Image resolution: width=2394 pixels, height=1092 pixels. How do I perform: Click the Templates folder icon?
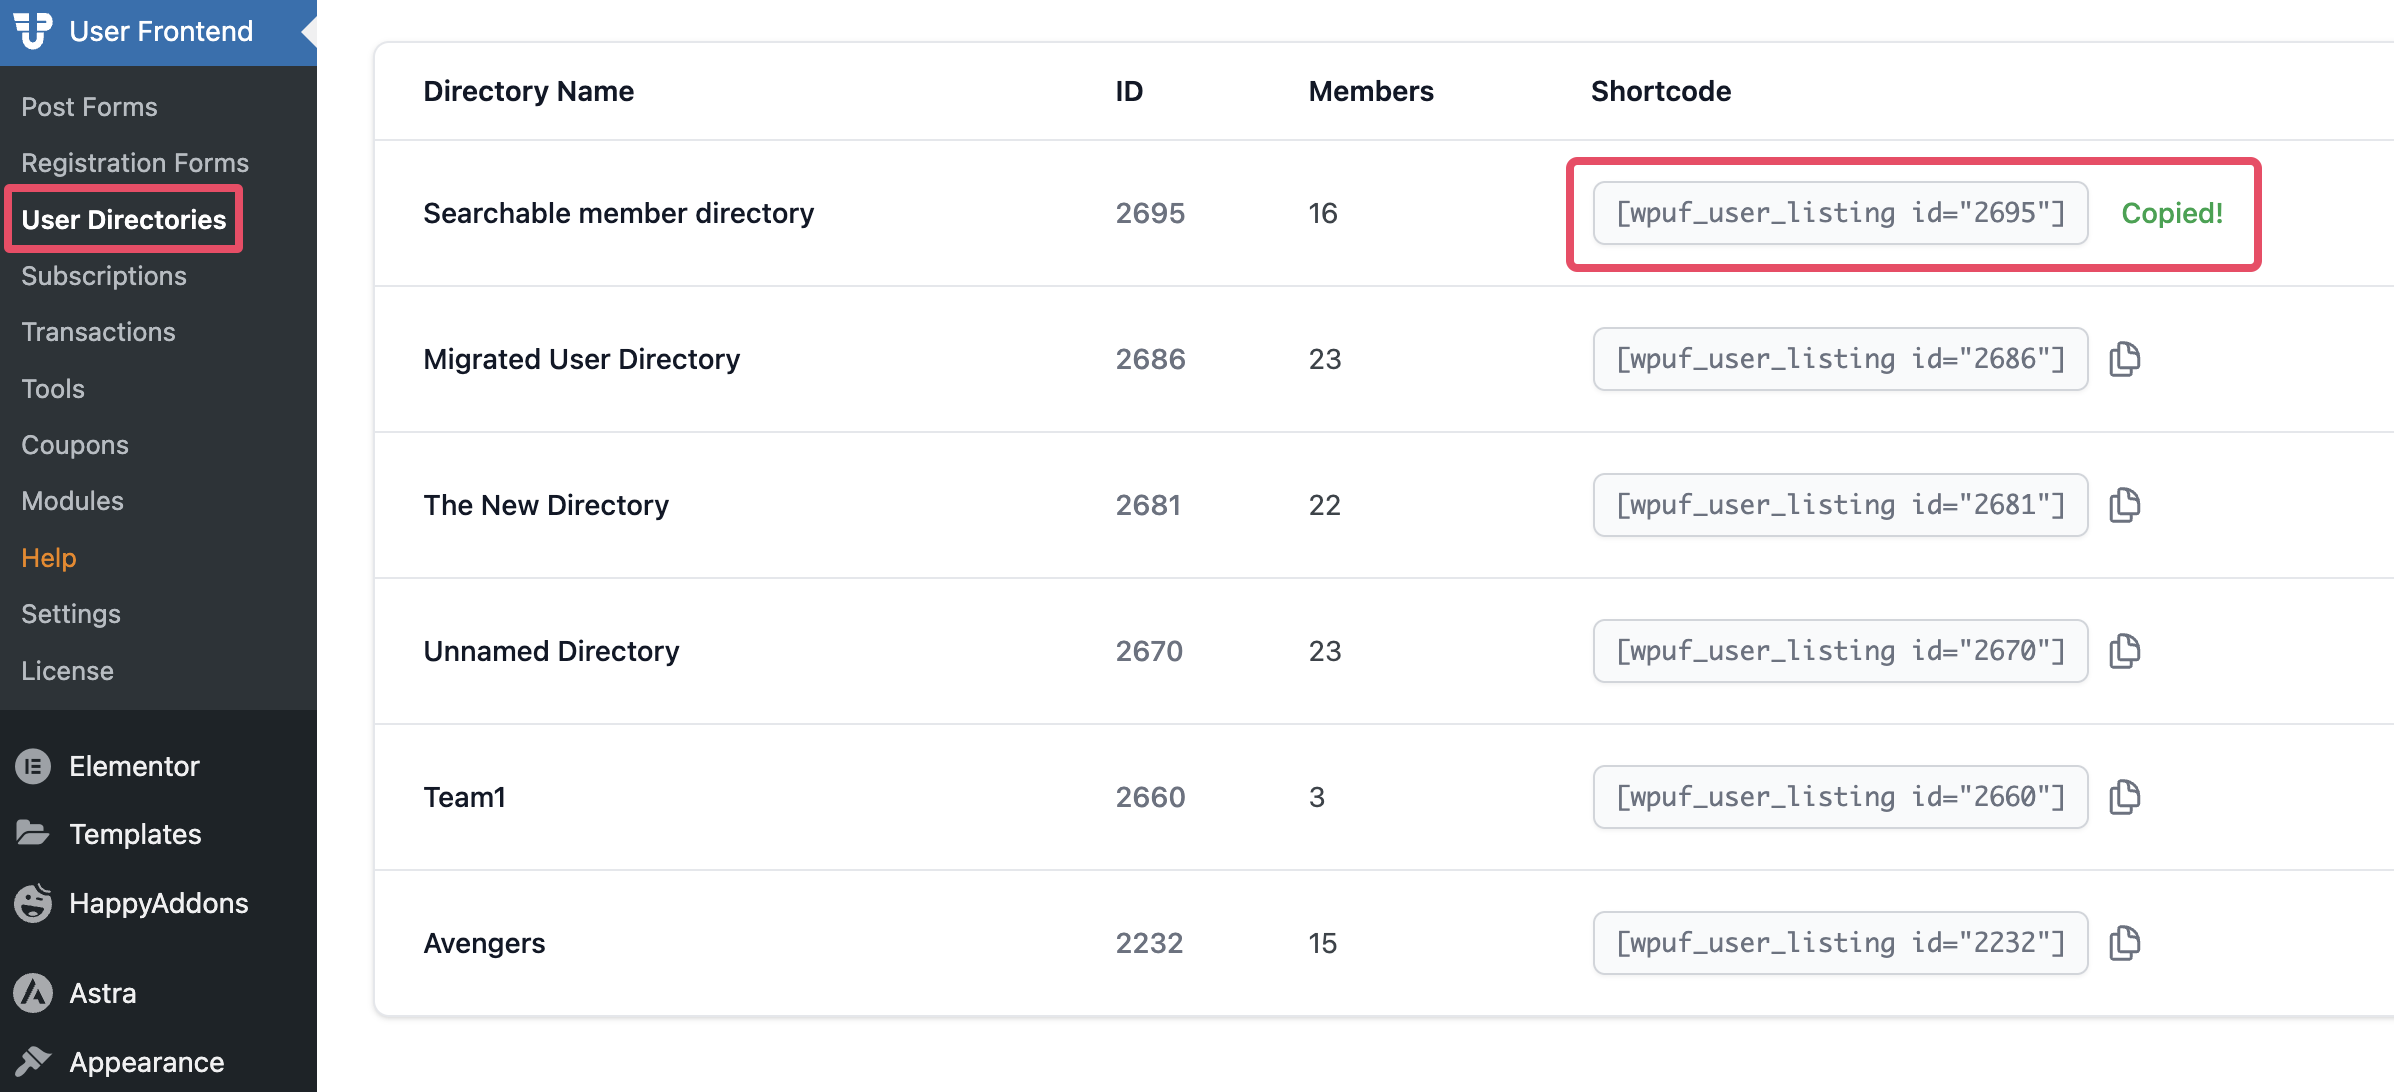[33, 833]
